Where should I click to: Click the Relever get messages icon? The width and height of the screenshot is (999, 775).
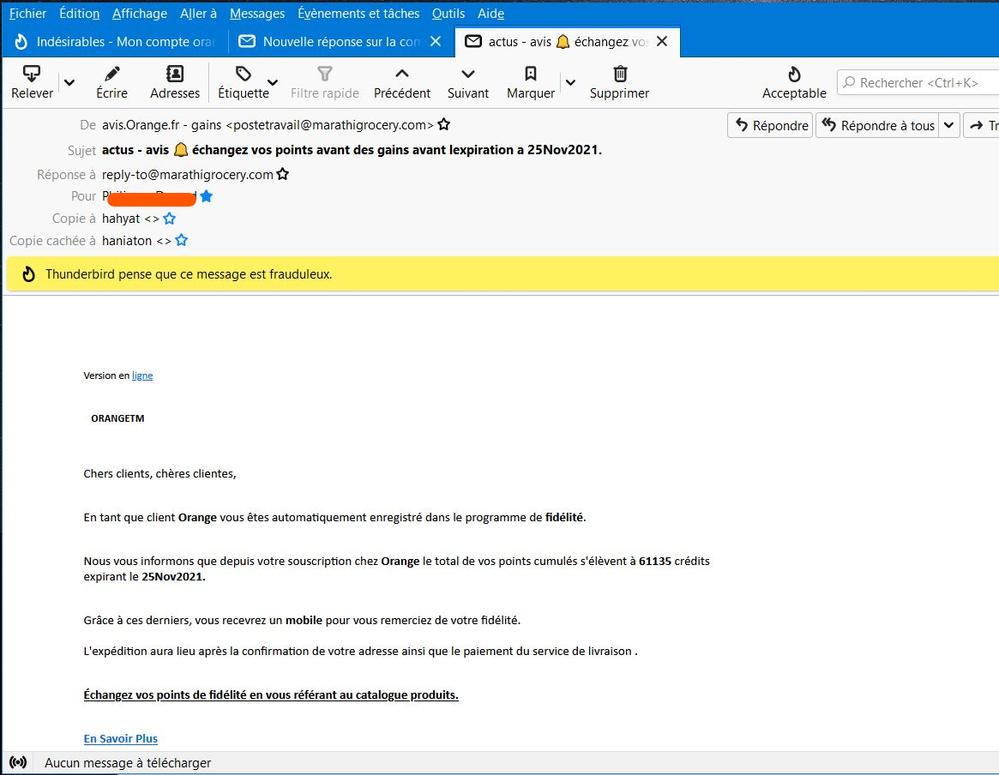32,74
